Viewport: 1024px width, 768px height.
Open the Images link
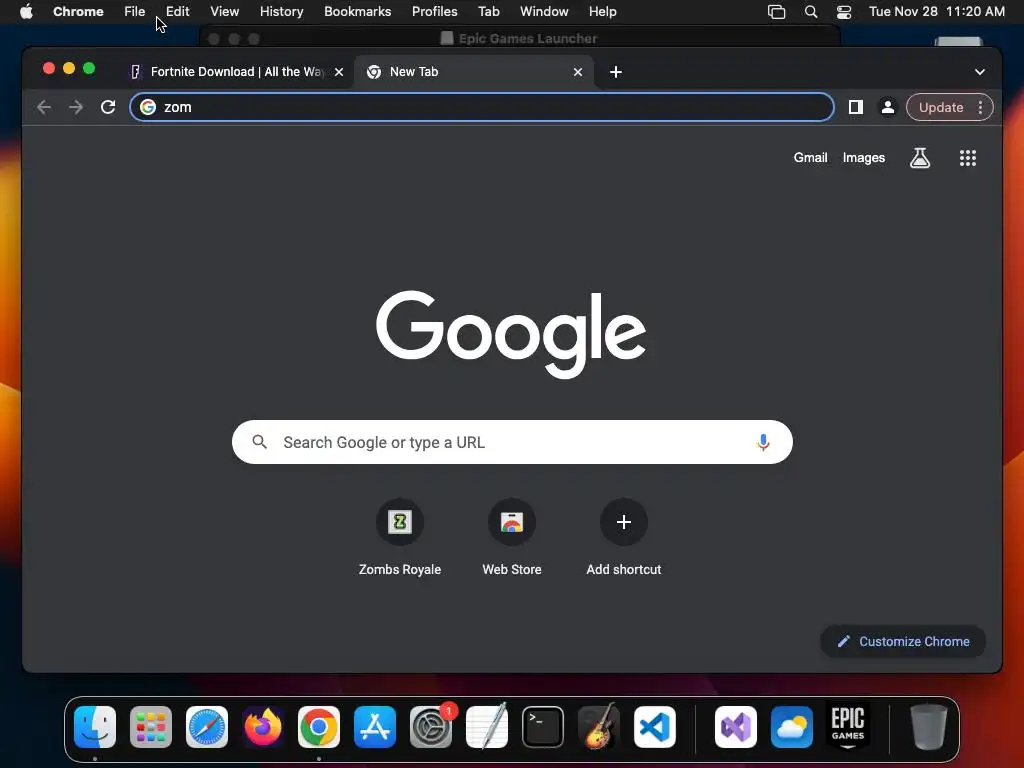pos(863,157)
